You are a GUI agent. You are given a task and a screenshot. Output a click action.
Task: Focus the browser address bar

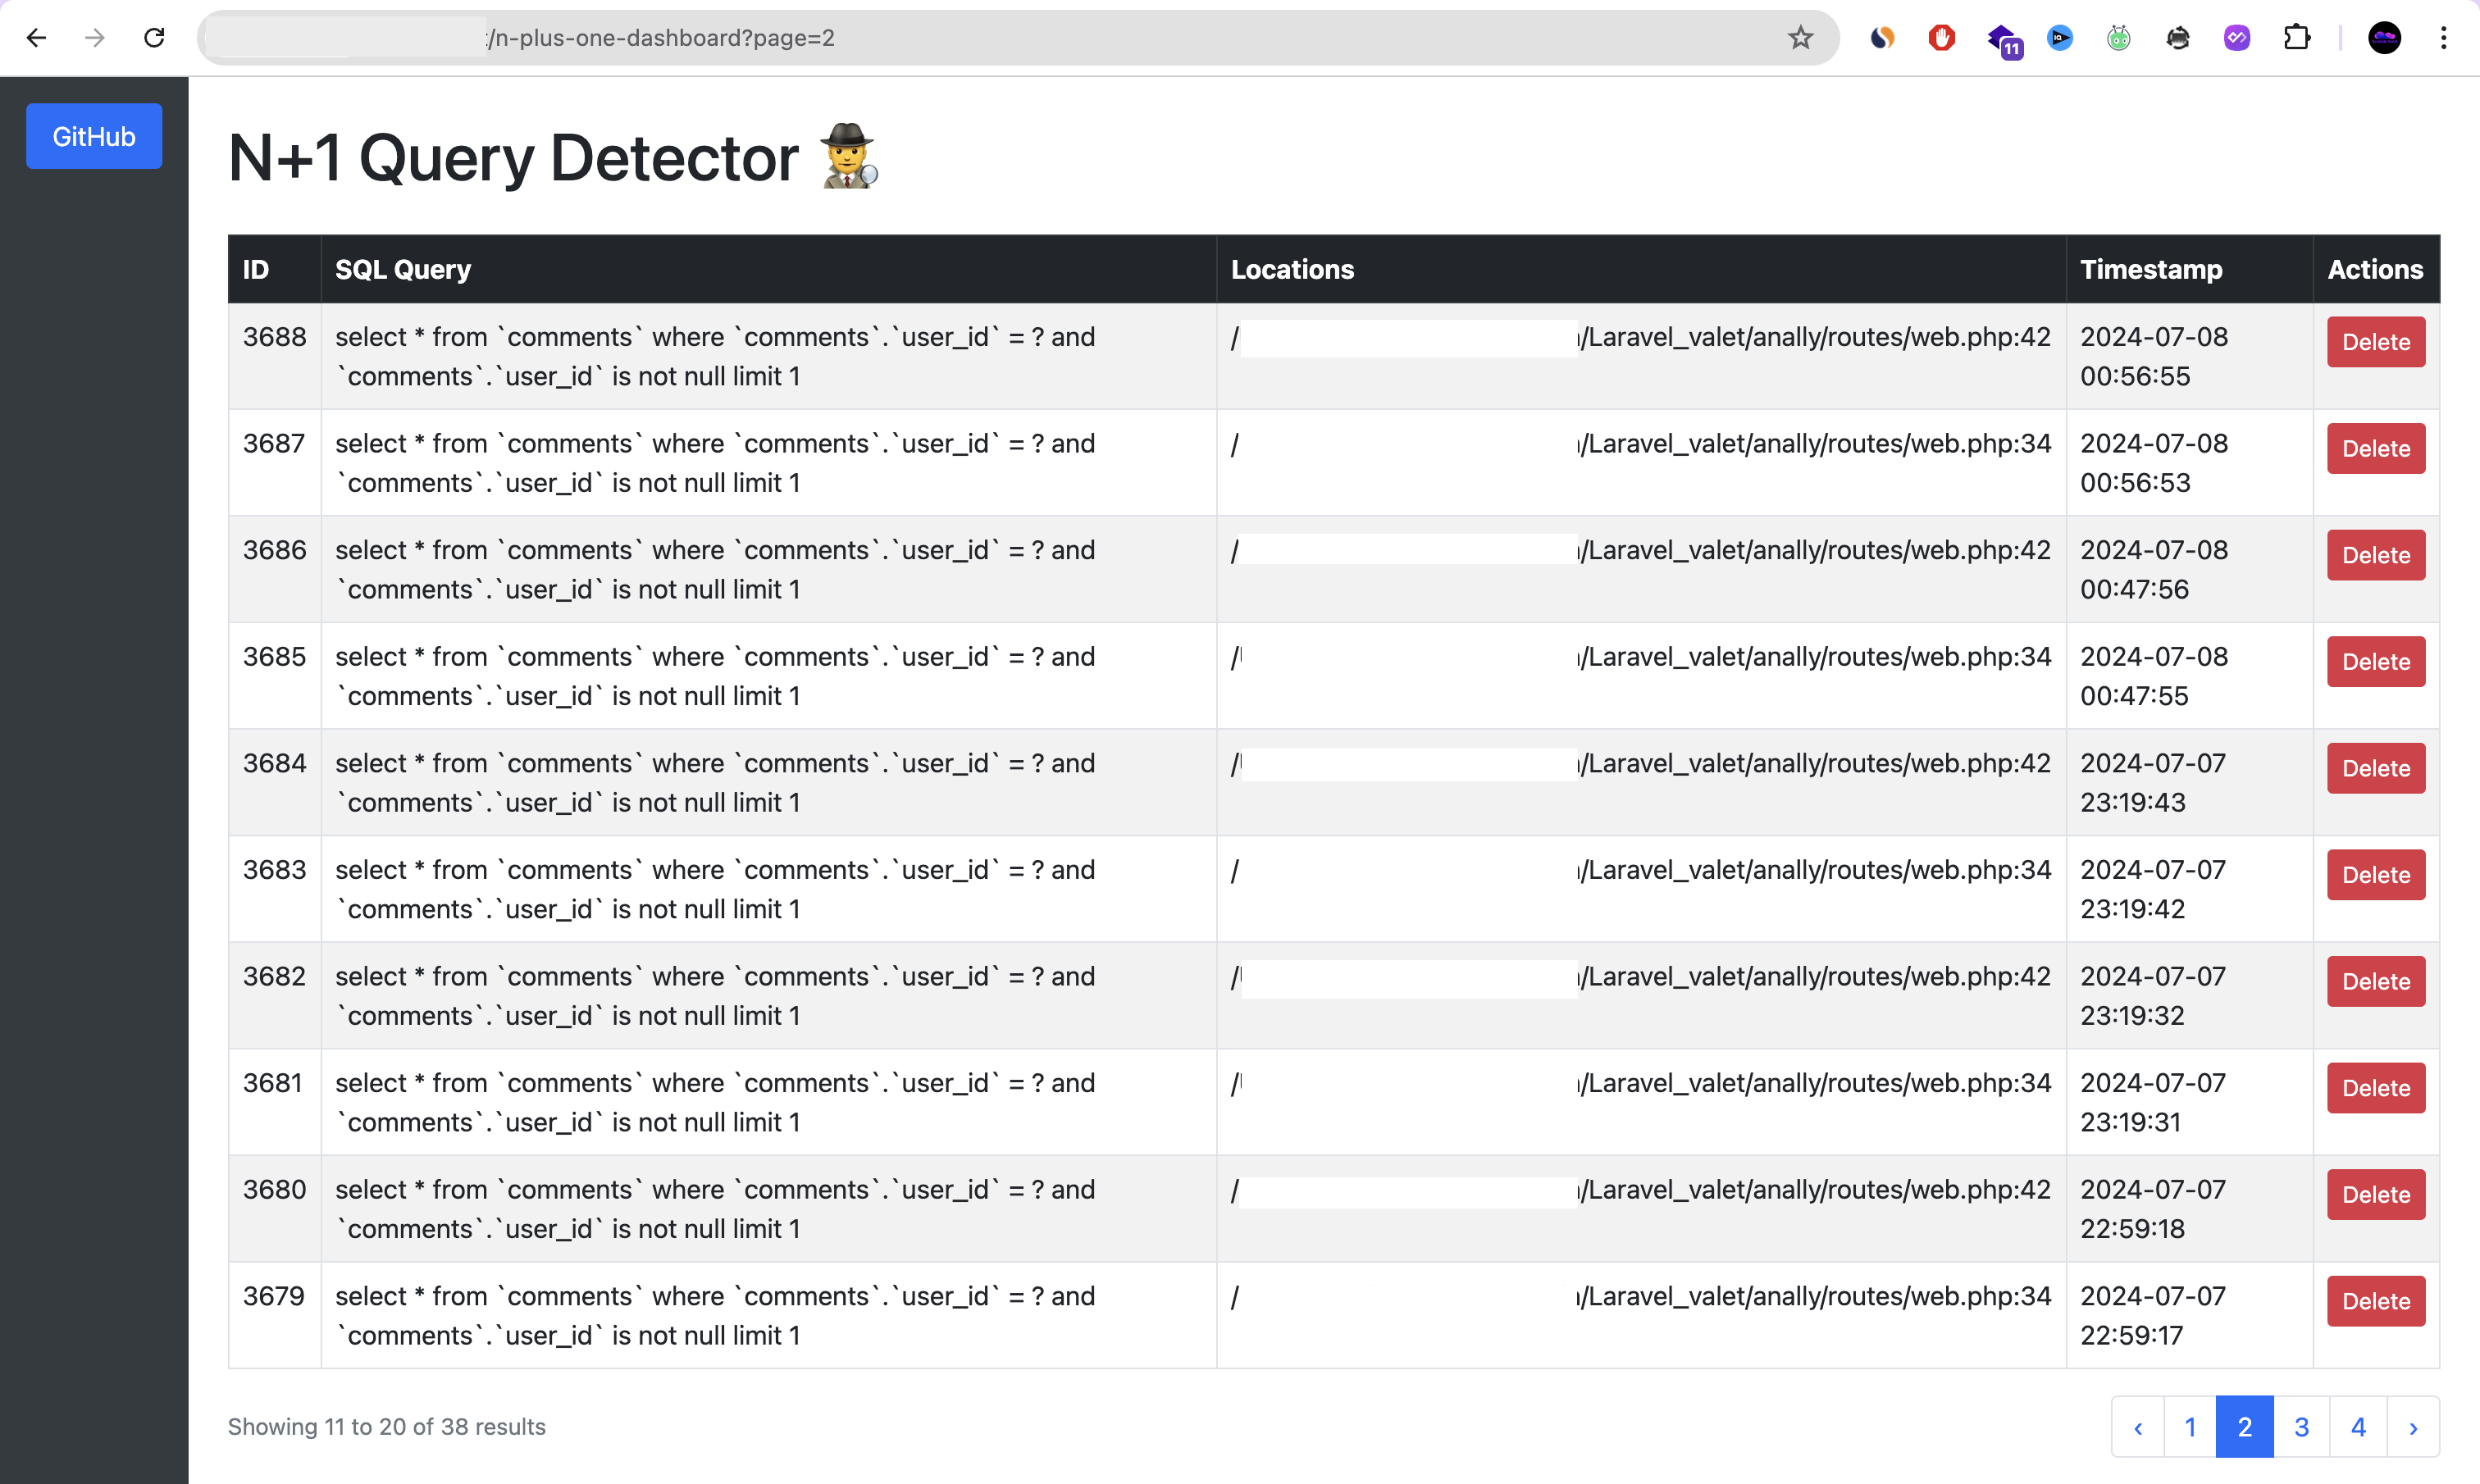[x=1000, y=38]
